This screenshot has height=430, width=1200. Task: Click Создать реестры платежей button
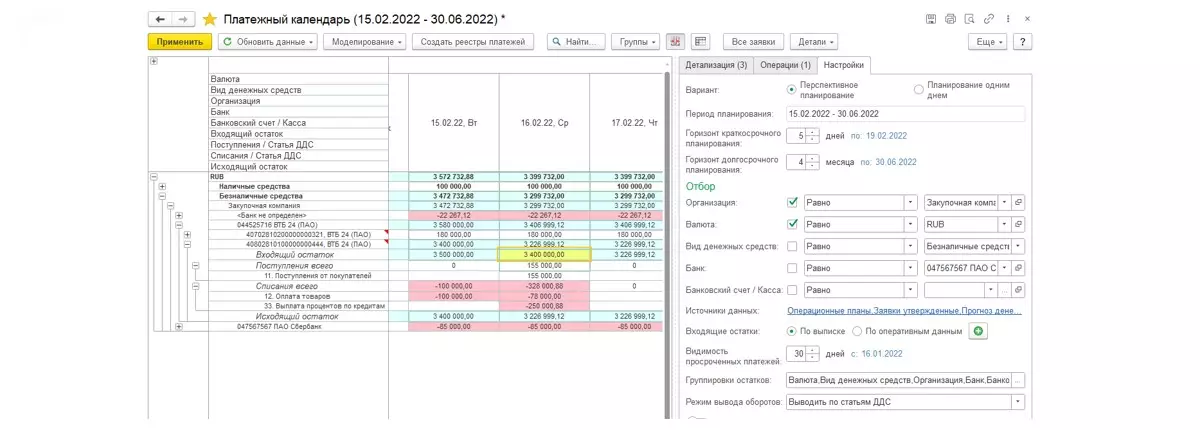[x=474, y=41]
